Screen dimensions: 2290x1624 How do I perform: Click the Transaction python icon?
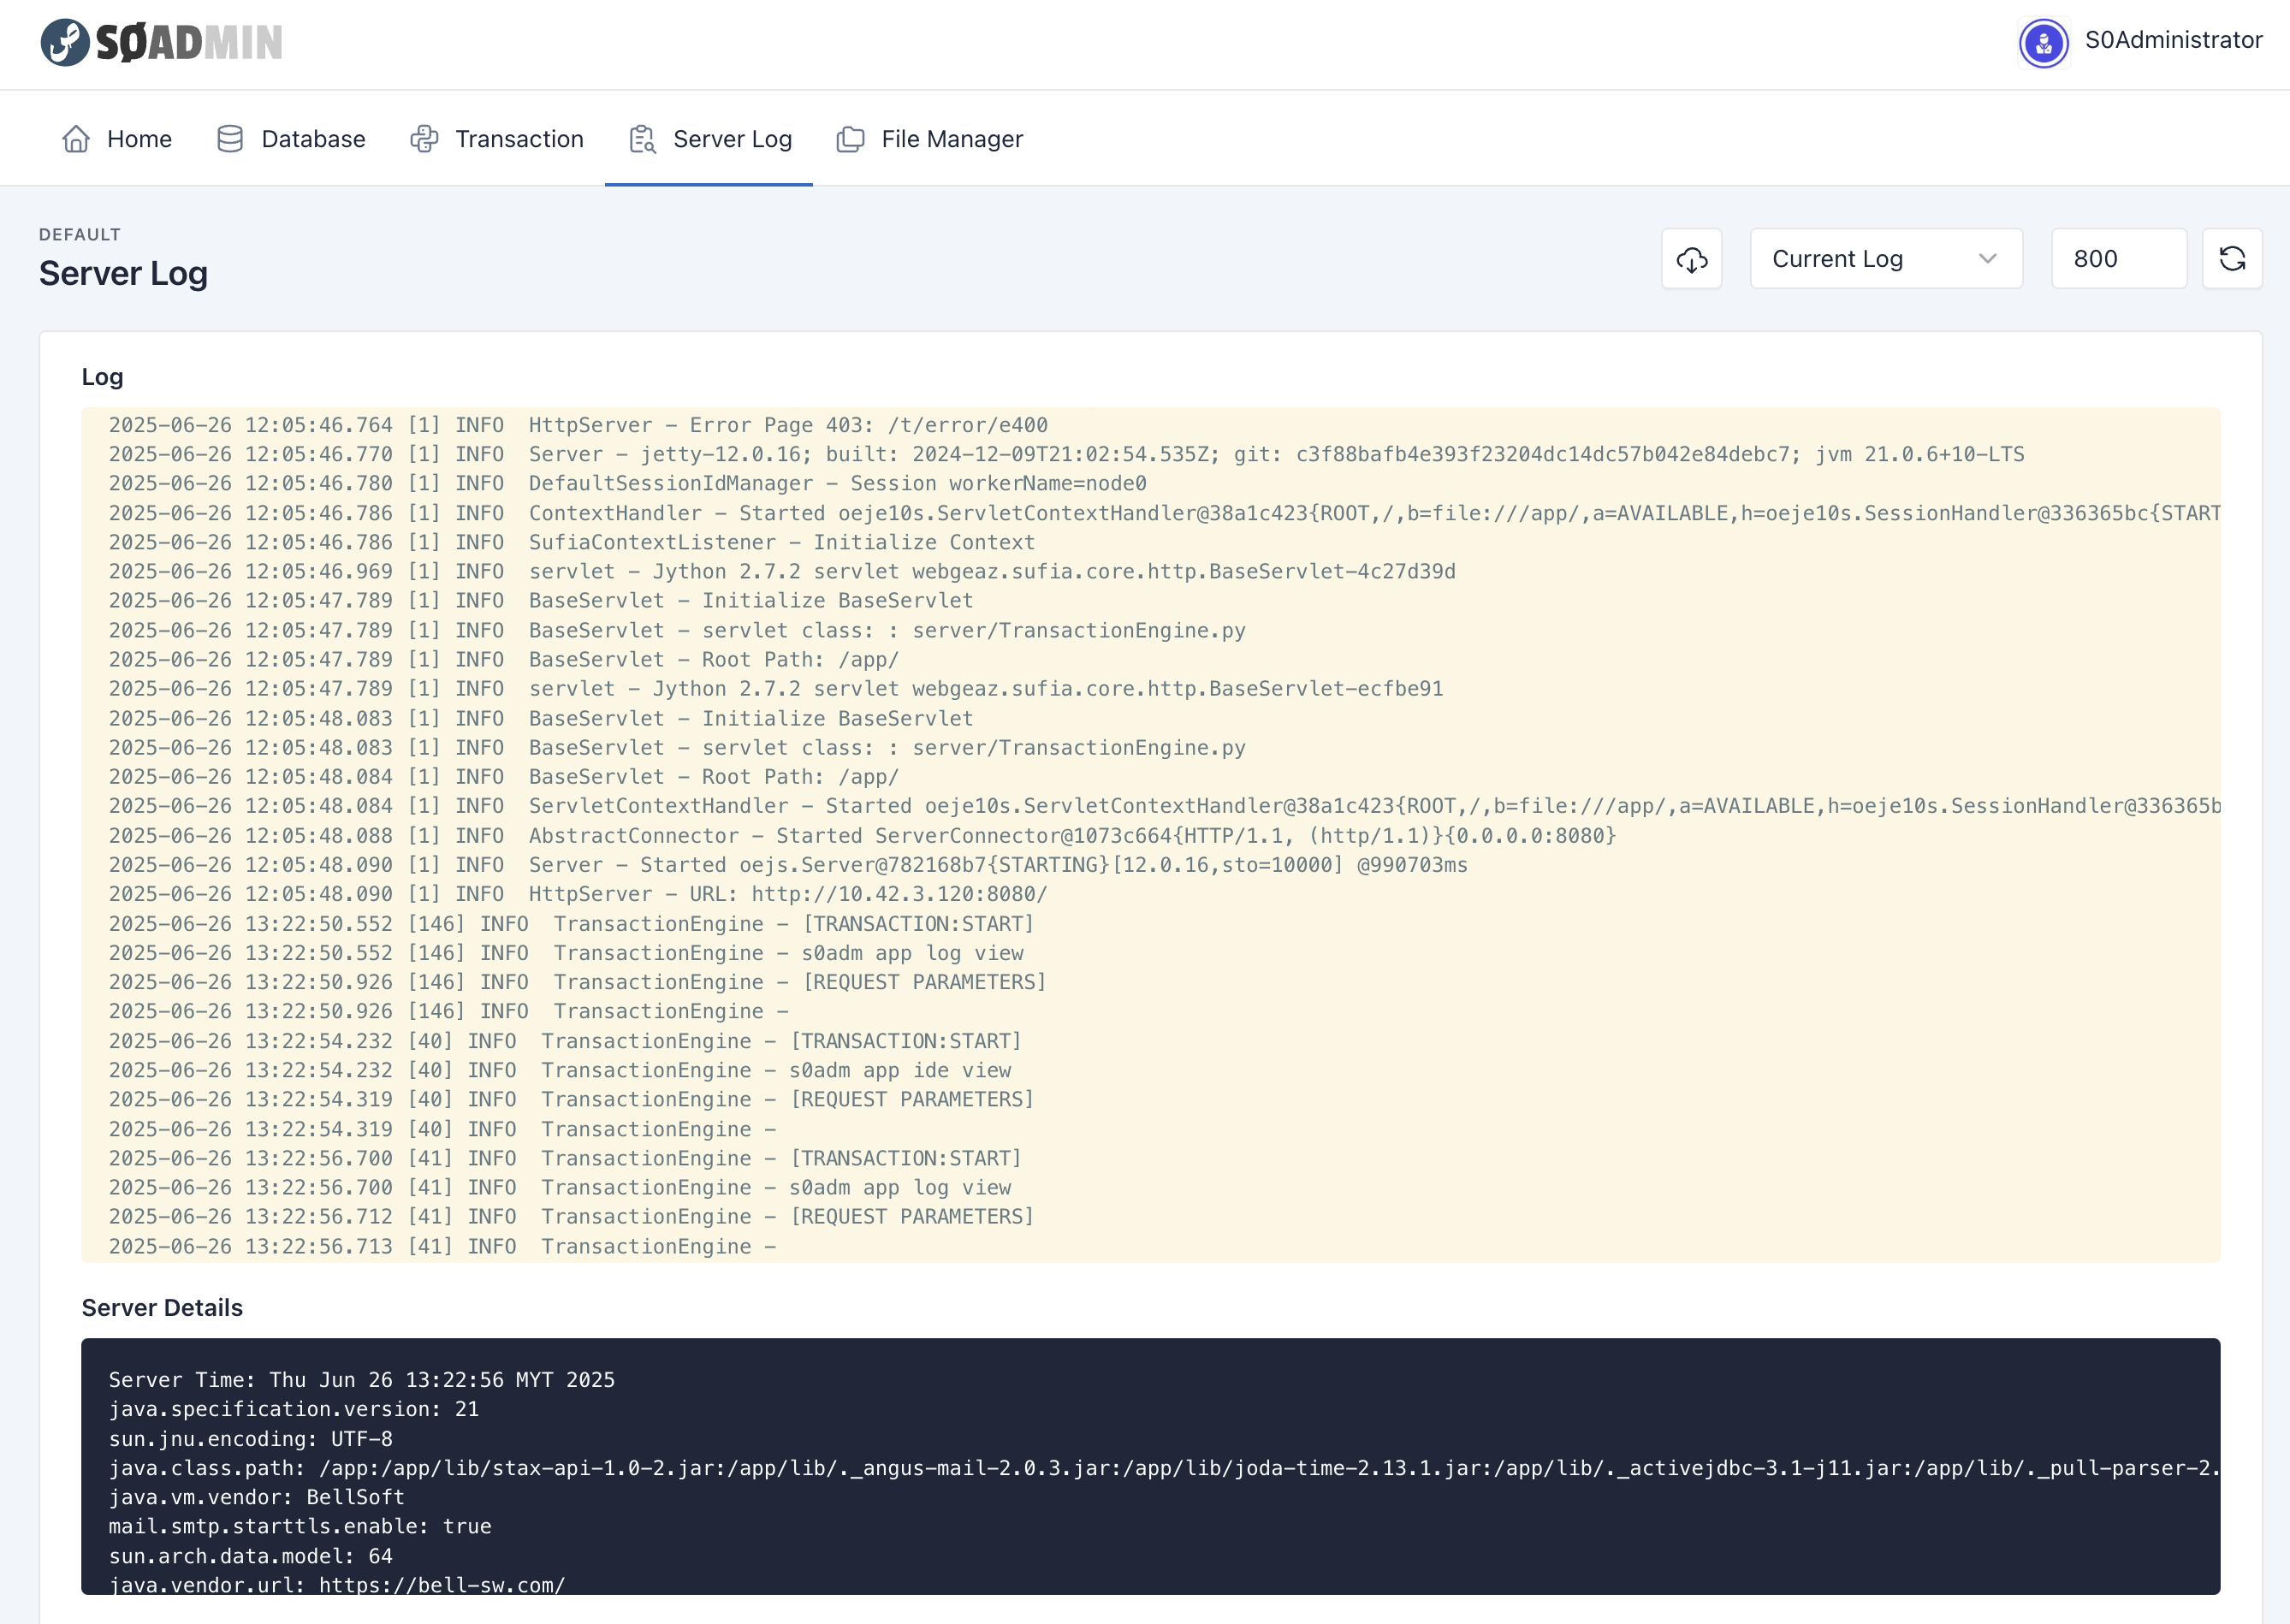click(x=424, y=139)
